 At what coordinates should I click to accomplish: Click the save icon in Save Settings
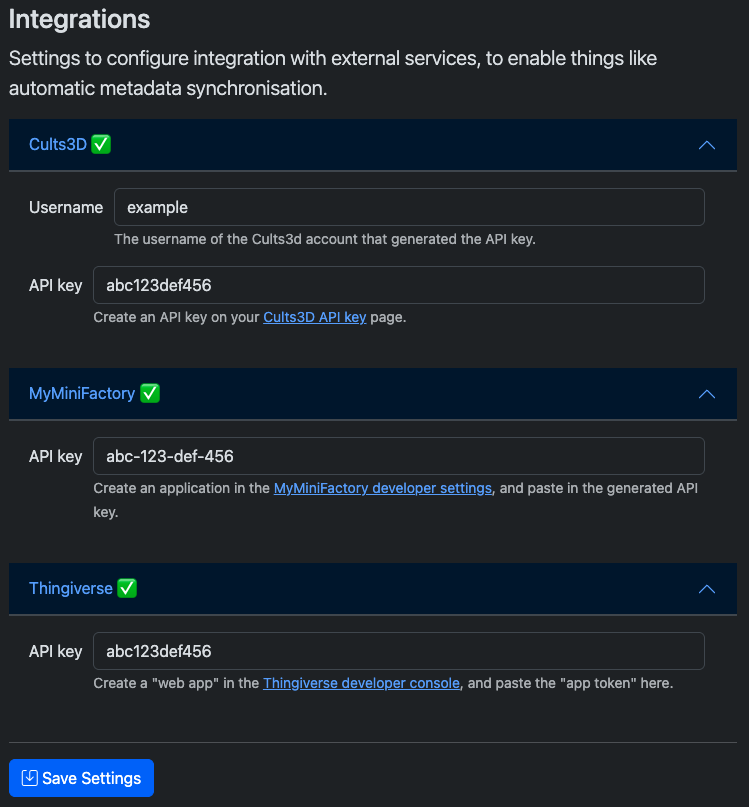[29, 778]
